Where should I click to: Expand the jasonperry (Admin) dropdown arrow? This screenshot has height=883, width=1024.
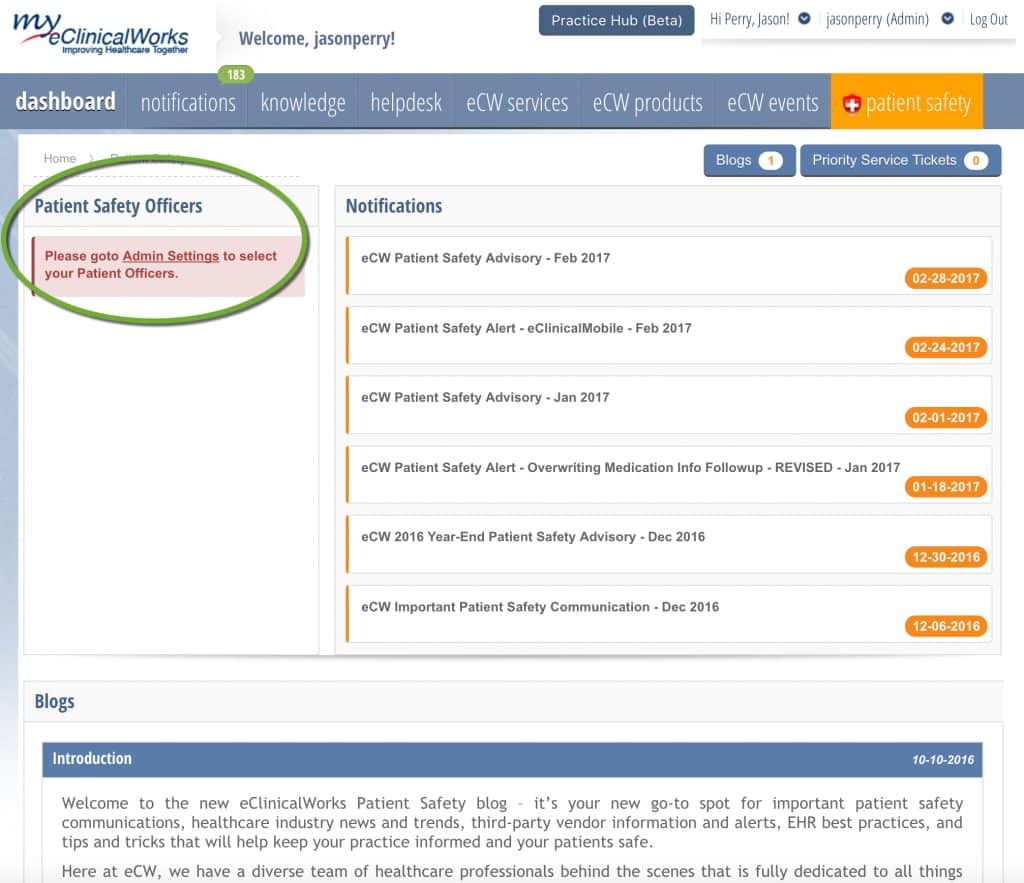948,18
